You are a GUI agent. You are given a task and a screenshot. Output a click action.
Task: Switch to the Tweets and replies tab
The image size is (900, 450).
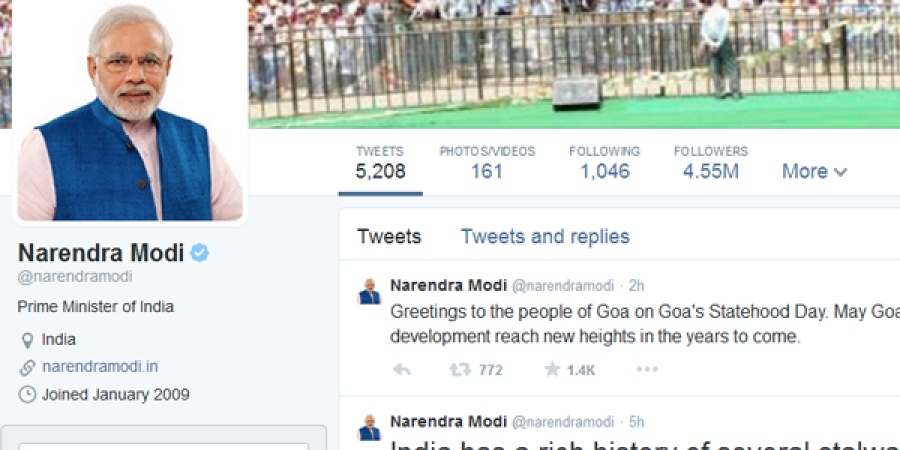click(x=545, y=236)
